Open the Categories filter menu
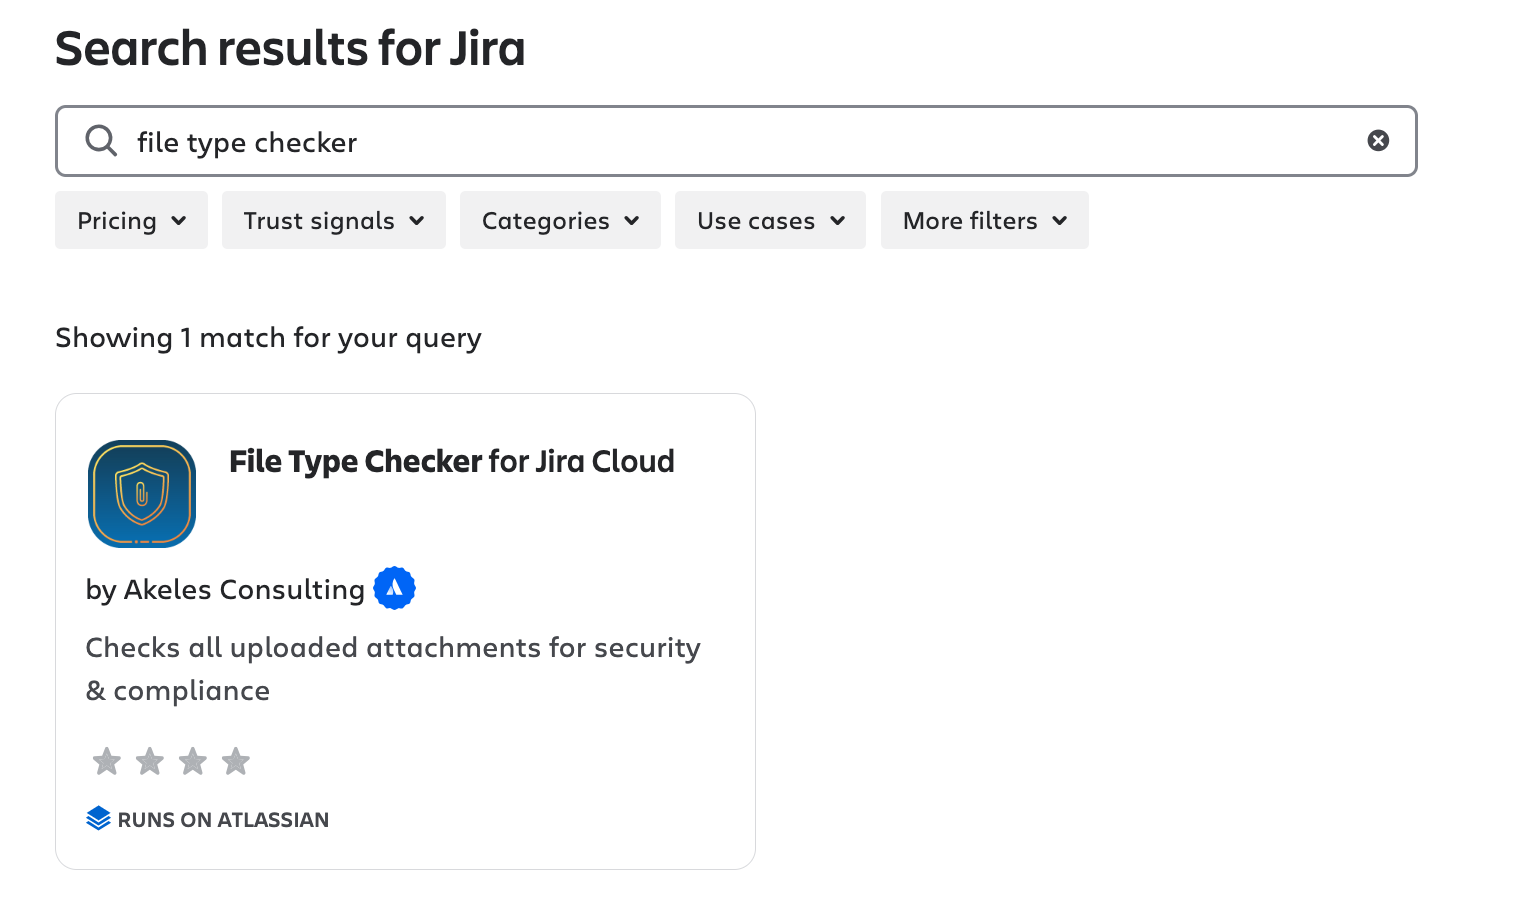 [x=560, y=220]
